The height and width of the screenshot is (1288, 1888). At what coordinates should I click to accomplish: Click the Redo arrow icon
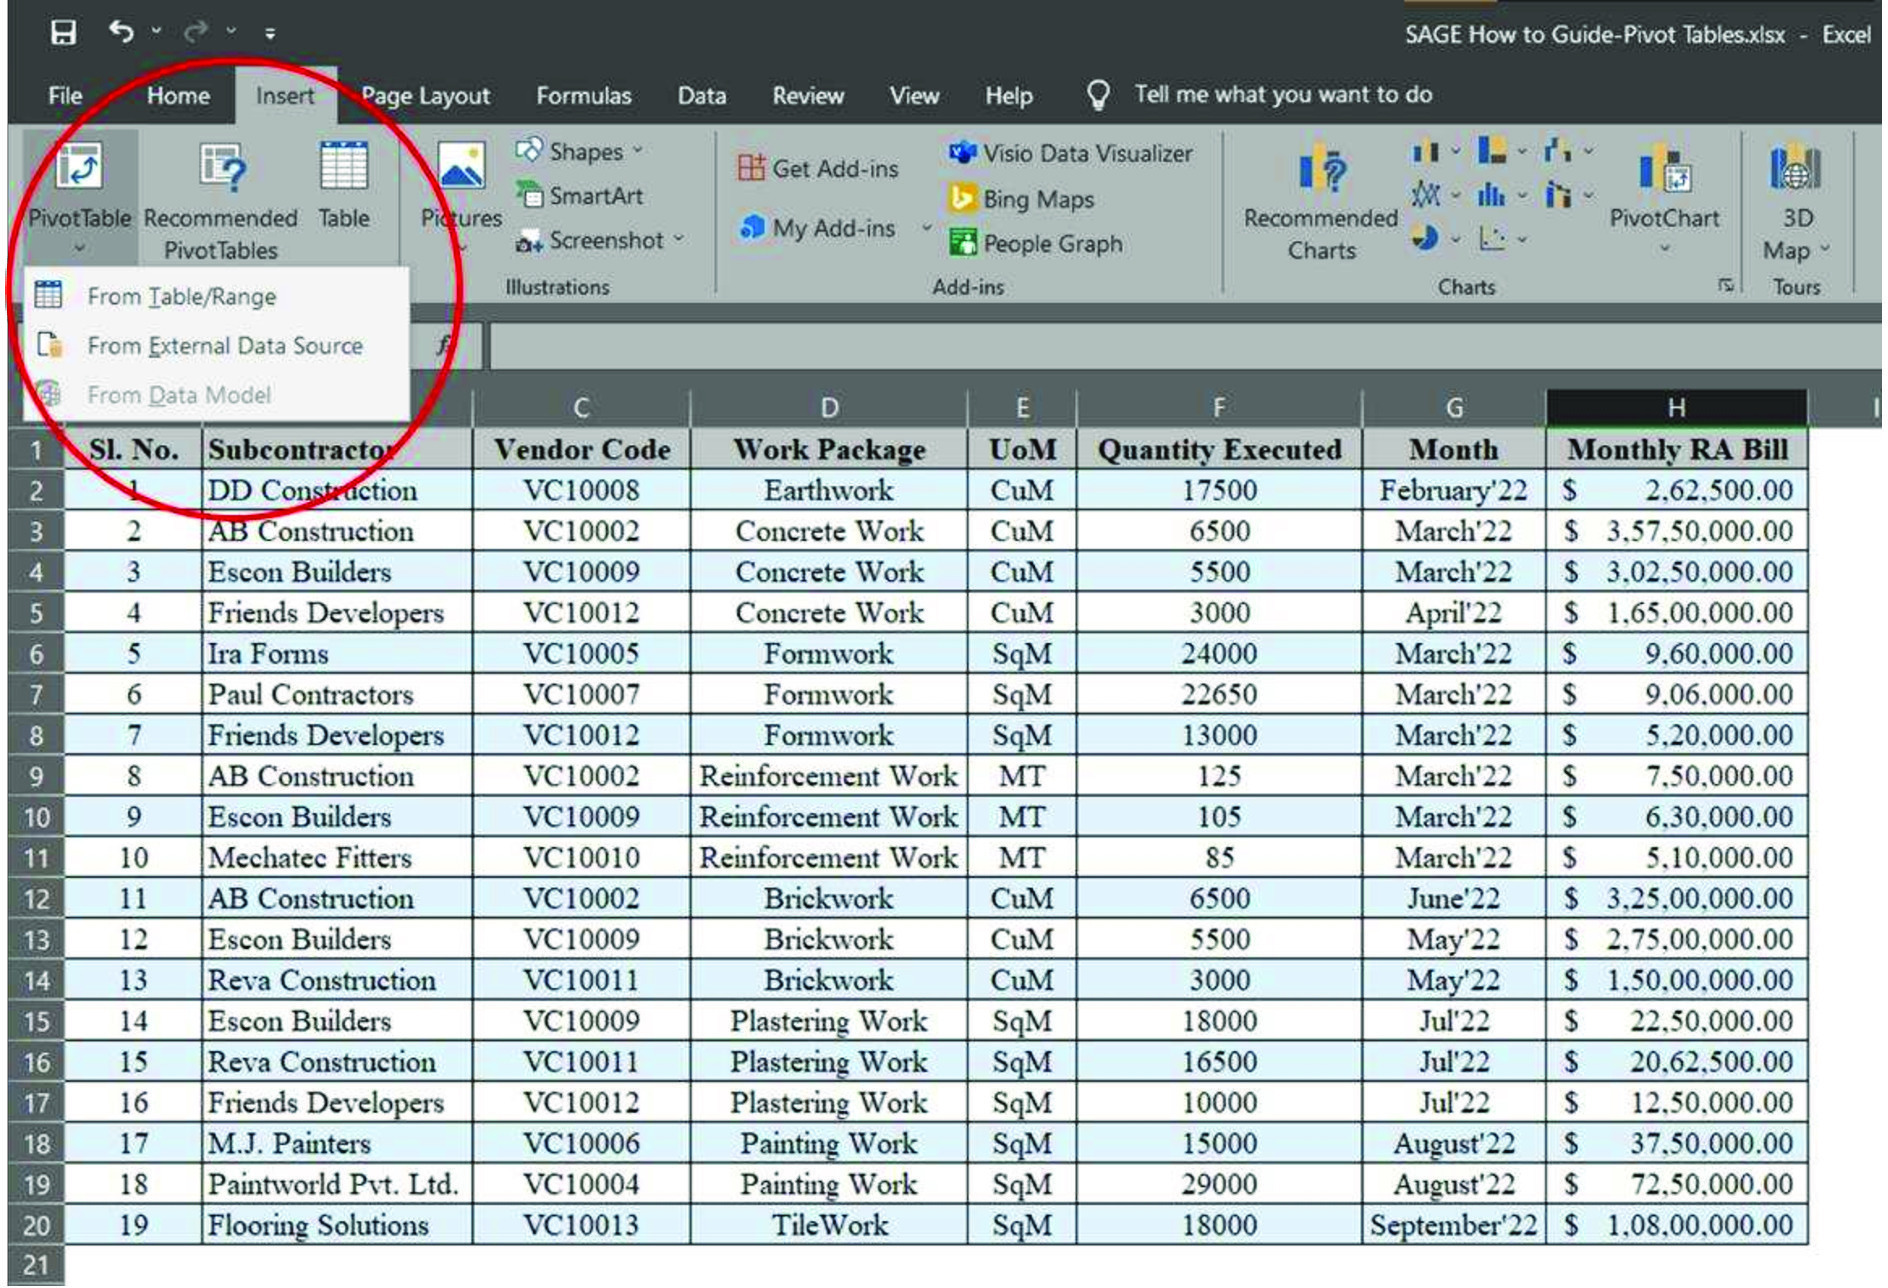195,32
